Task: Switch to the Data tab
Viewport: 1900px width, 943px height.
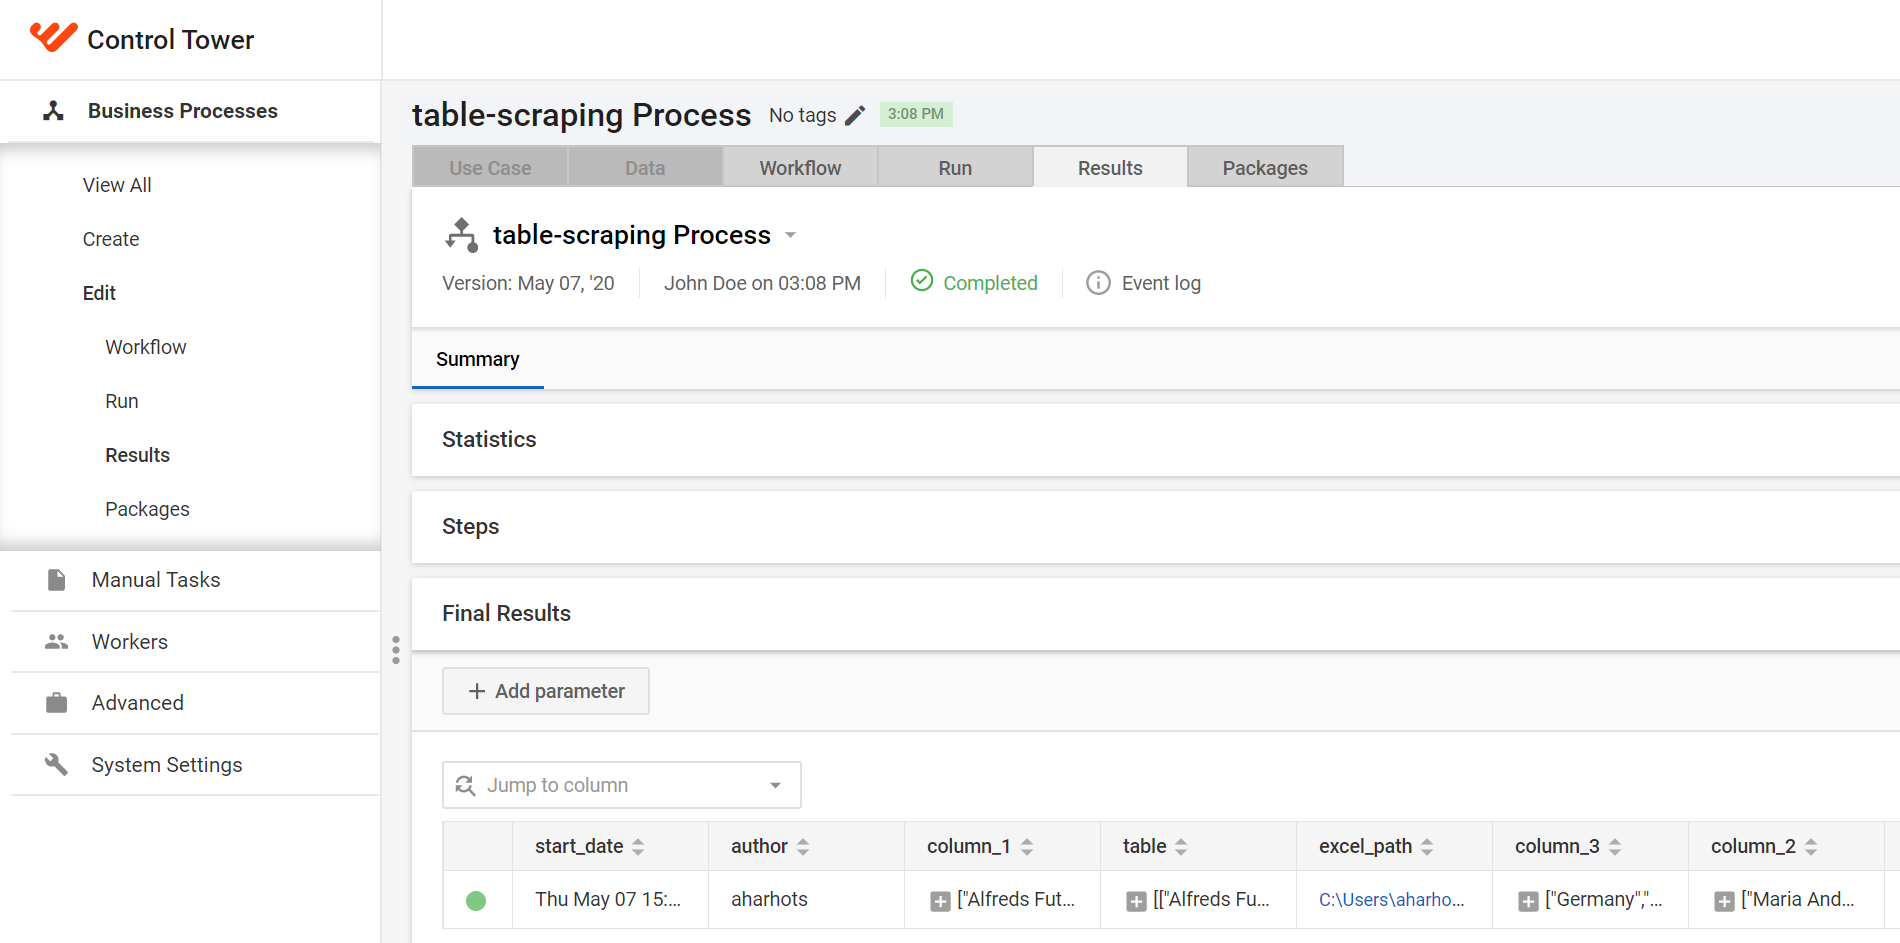Action: pos(645,167)
